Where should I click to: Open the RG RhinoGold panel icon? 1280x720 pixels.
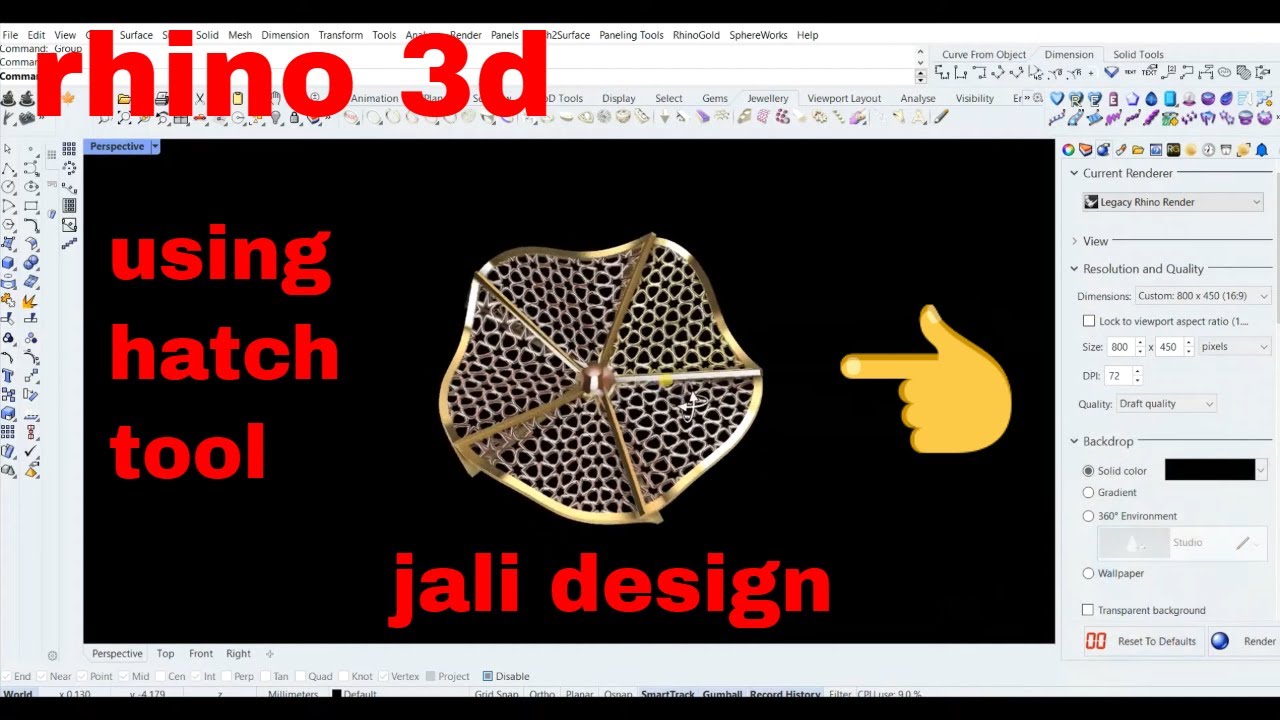pos(1173,150)
